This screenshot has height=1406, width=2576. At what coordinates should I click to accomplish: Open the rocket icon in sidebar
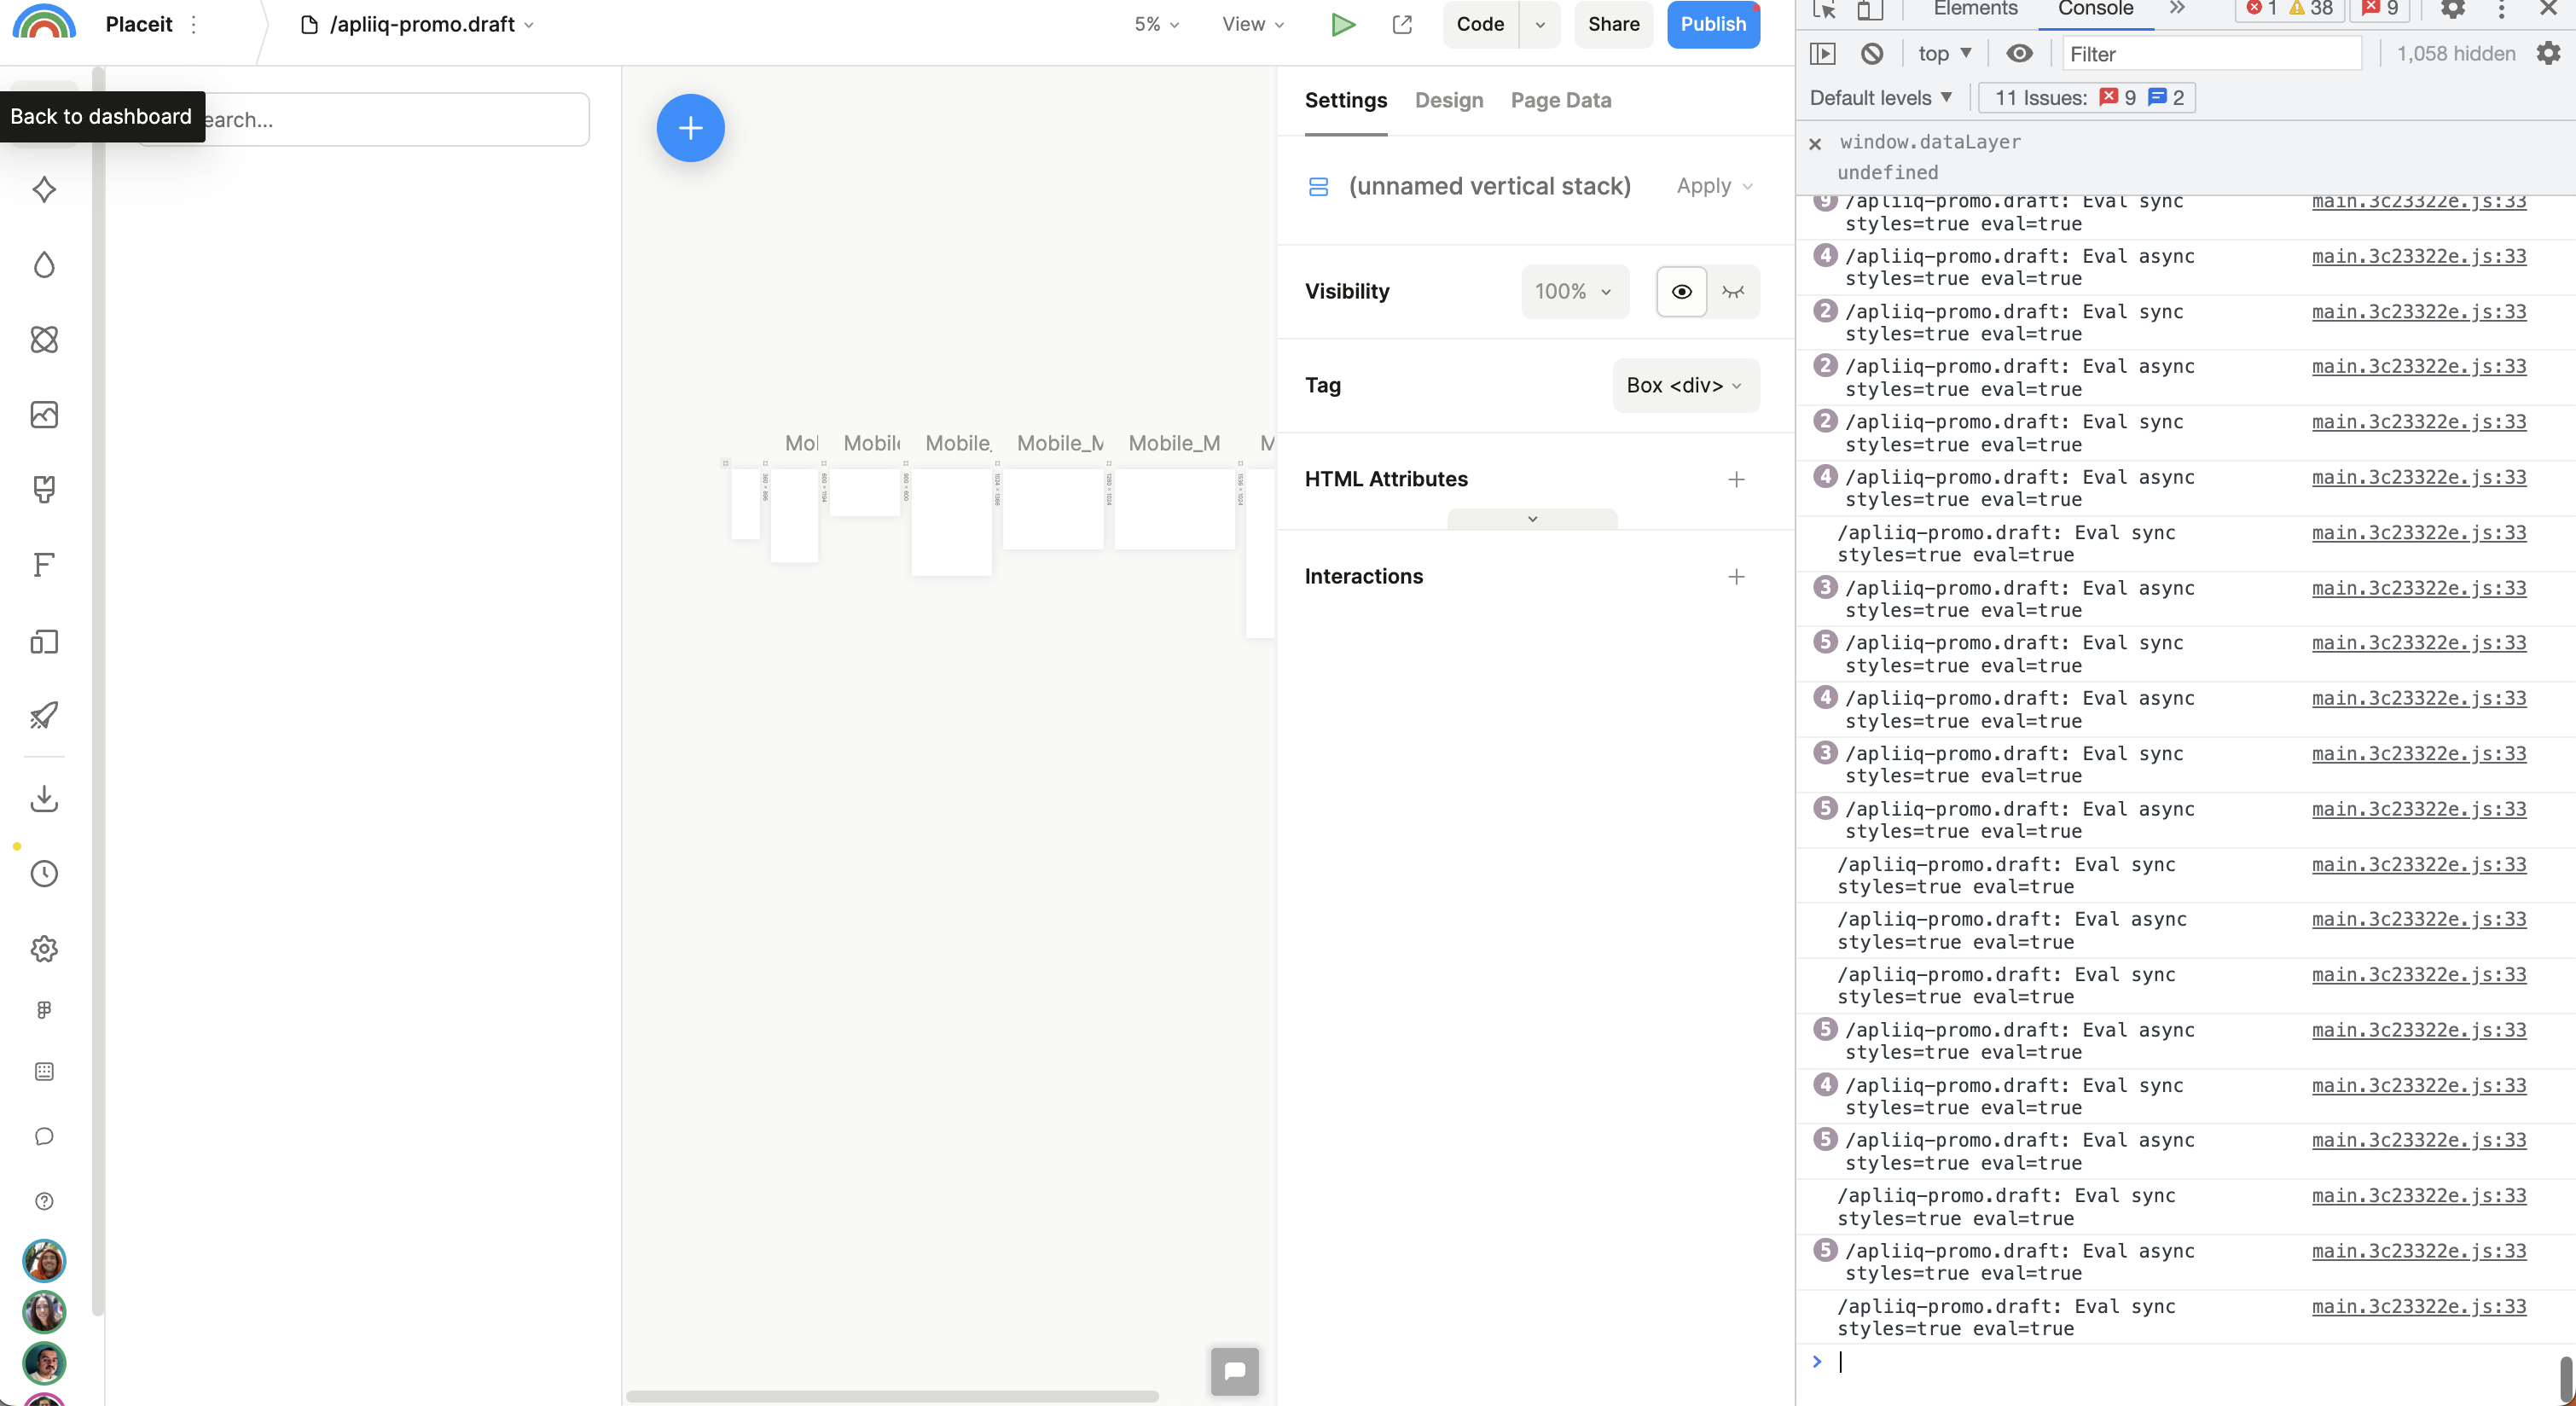coord(44,715)
